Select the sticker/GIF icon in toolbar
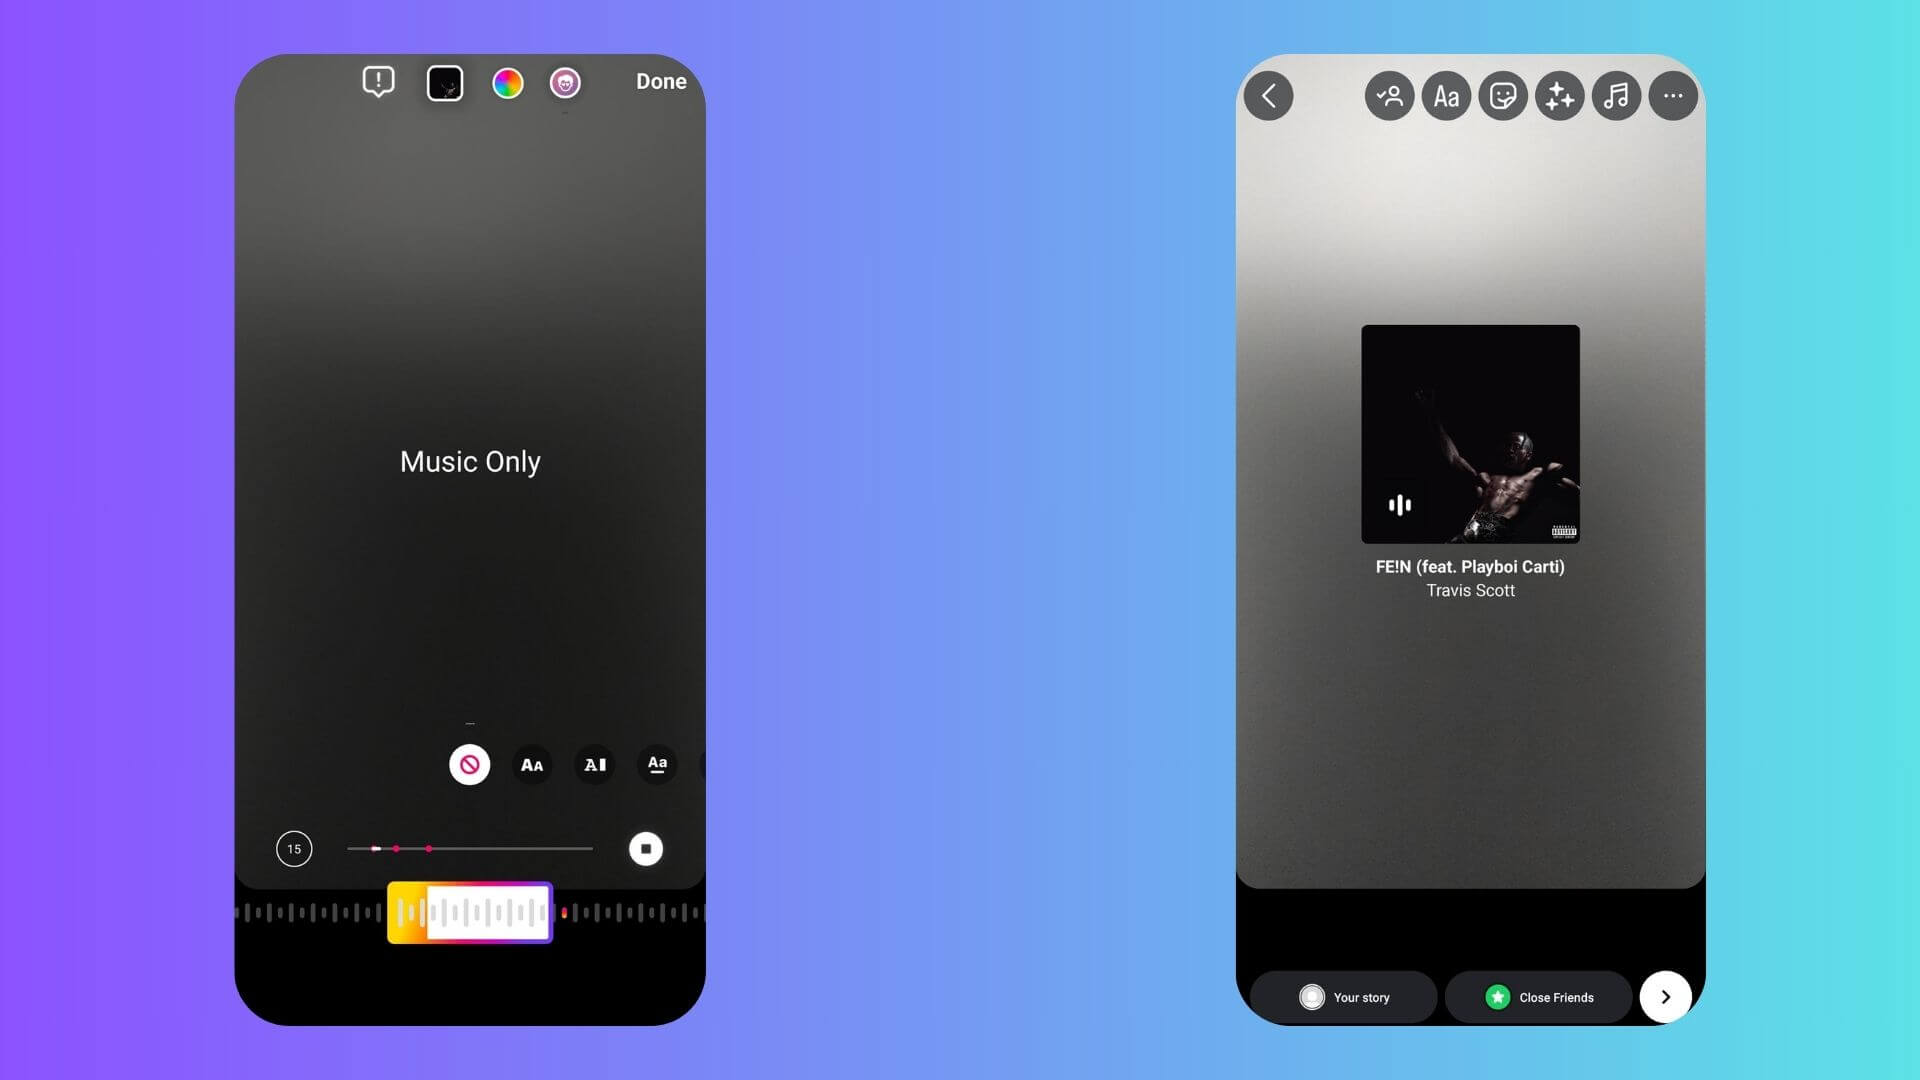Viewport: 1920px width, 1080px height. point(1503,95)
